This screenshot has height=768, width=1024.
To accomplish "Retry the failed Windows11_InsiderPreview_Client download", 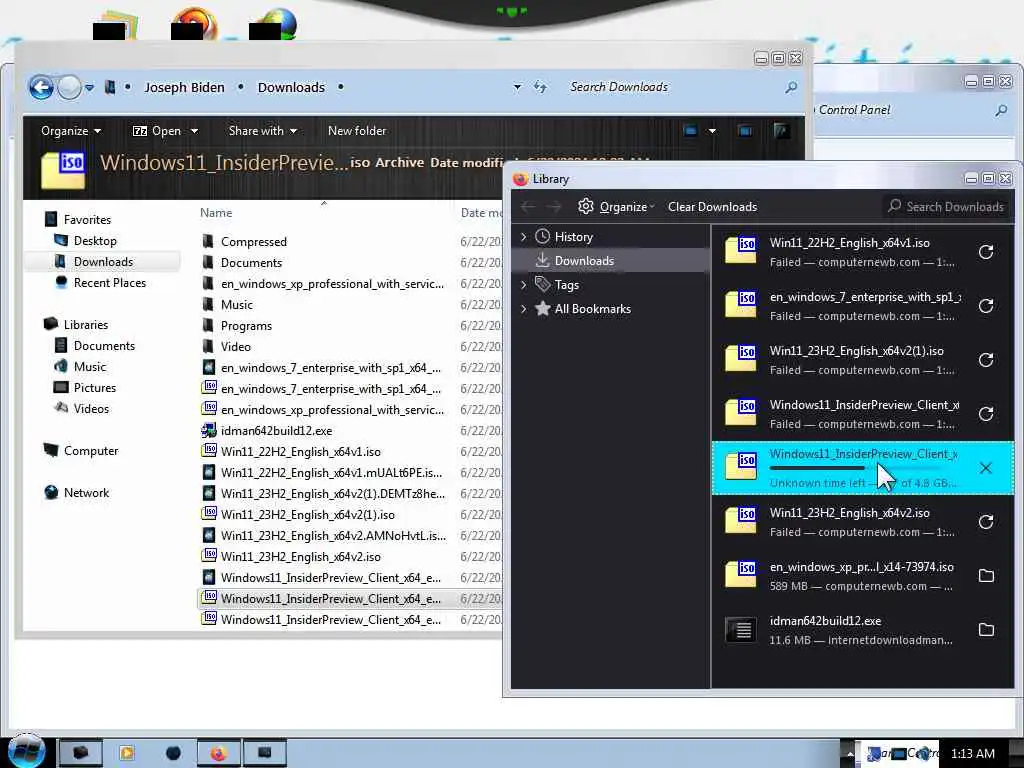I will click(986, 414).
